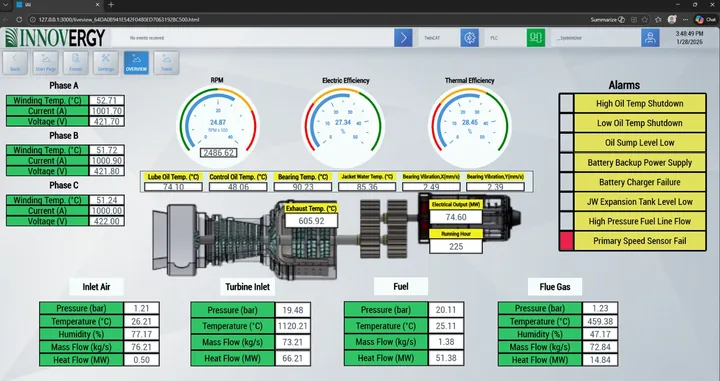Click Fuel Heat Flow value 51.38

point(445,358)
